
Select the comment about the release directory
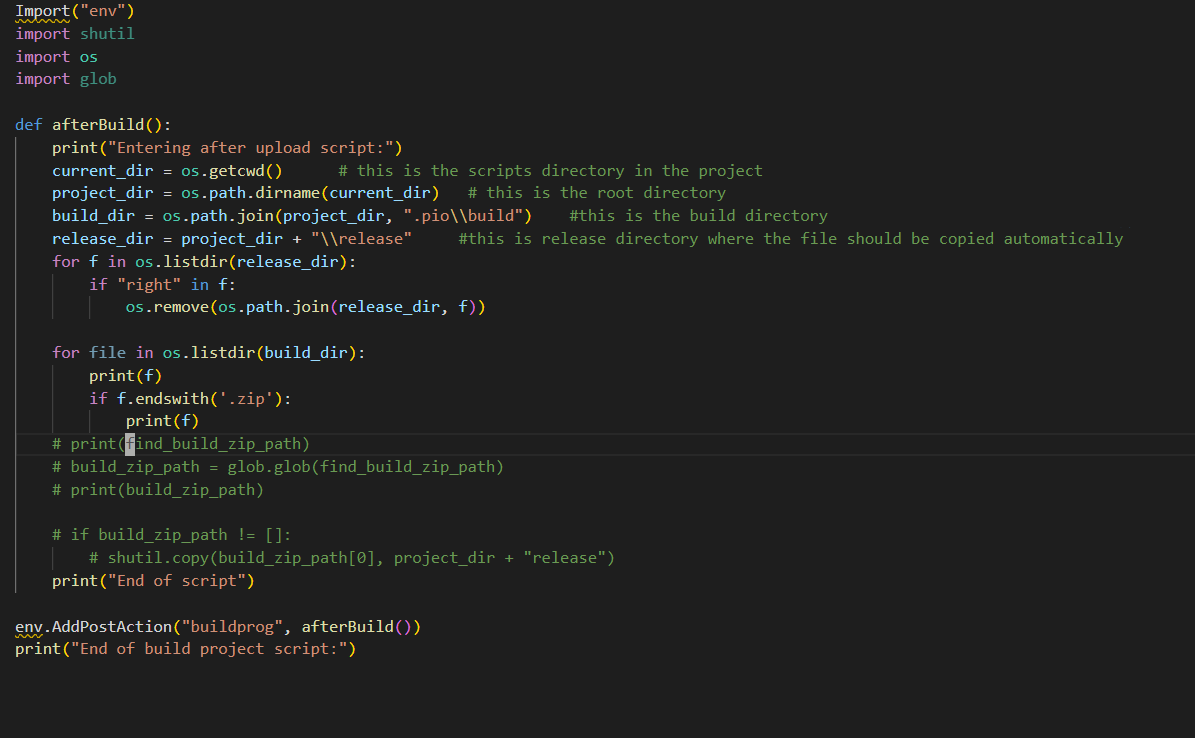791,239
